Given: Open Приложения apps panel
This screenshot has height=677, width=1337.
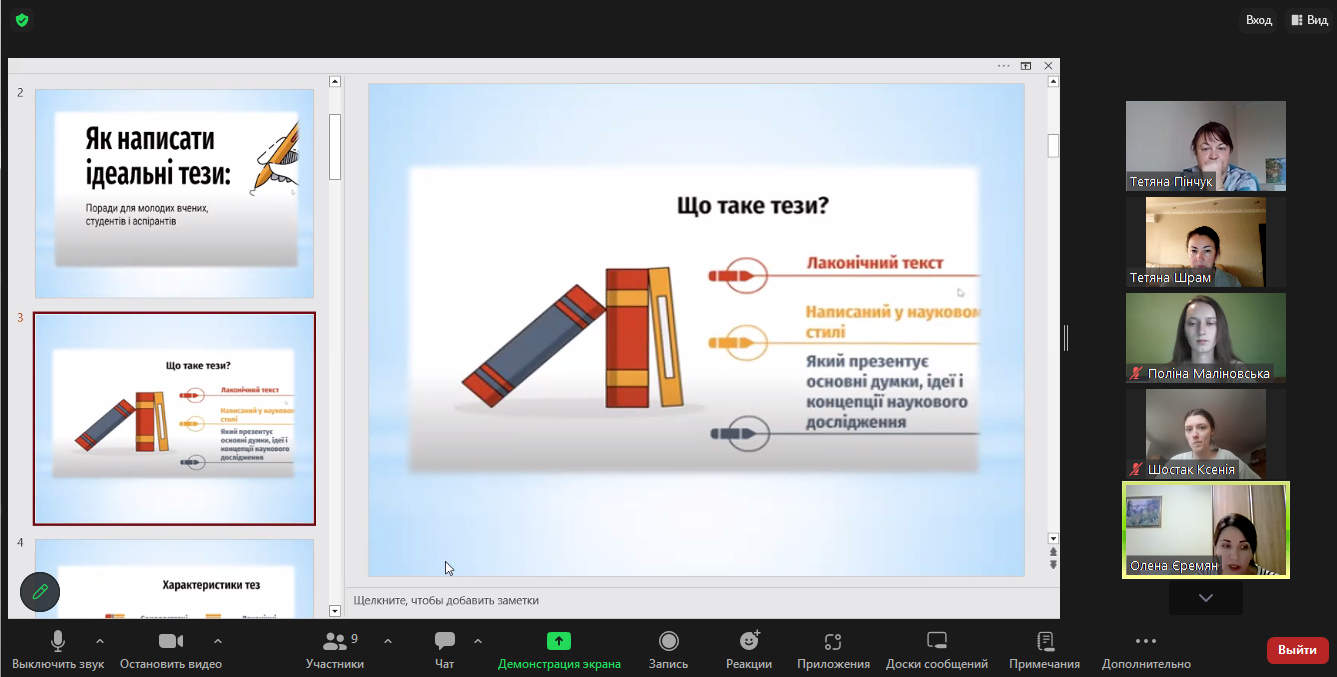Looking at the screenshot, I should coord(833,650).
